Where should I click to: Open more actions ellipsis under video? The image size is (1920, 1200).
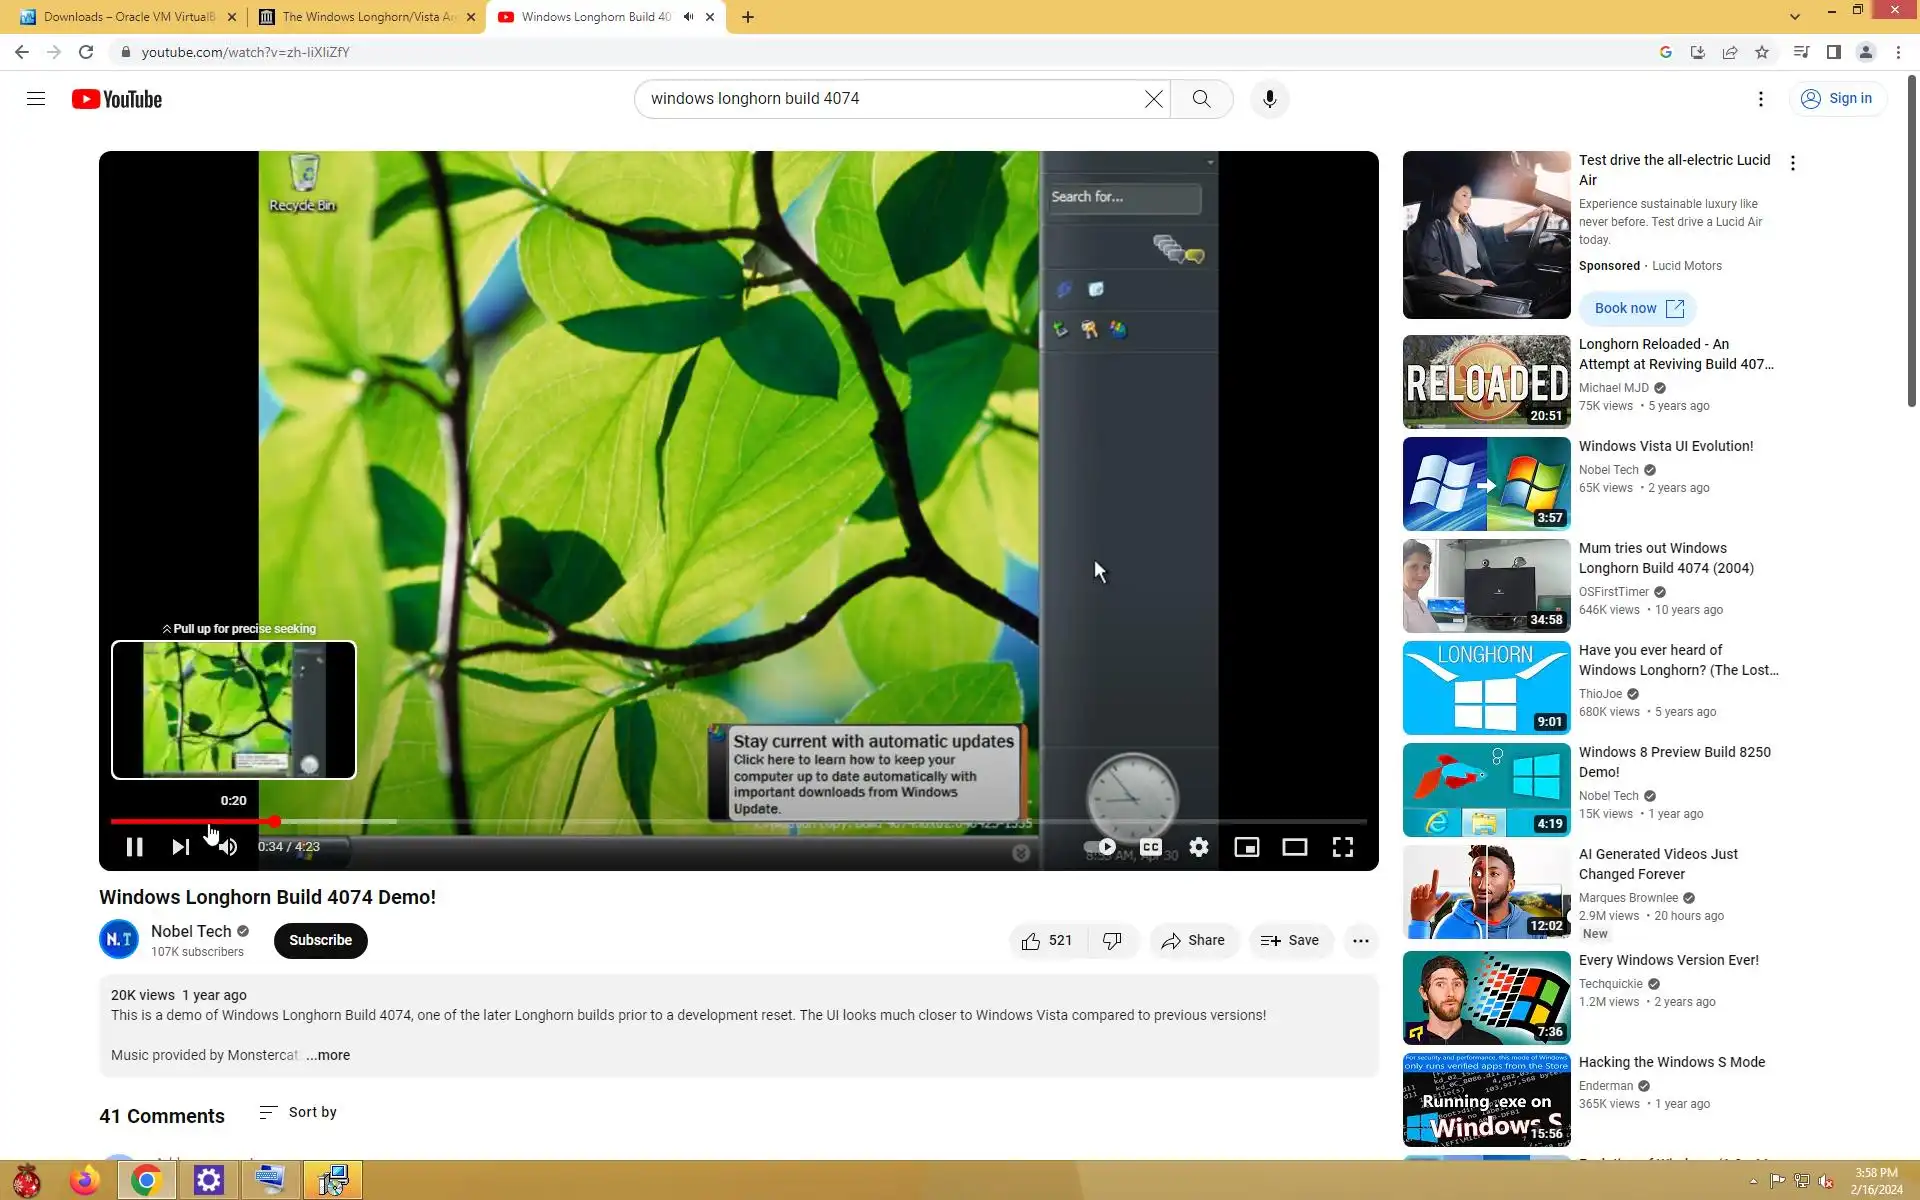coord(1360,940)
